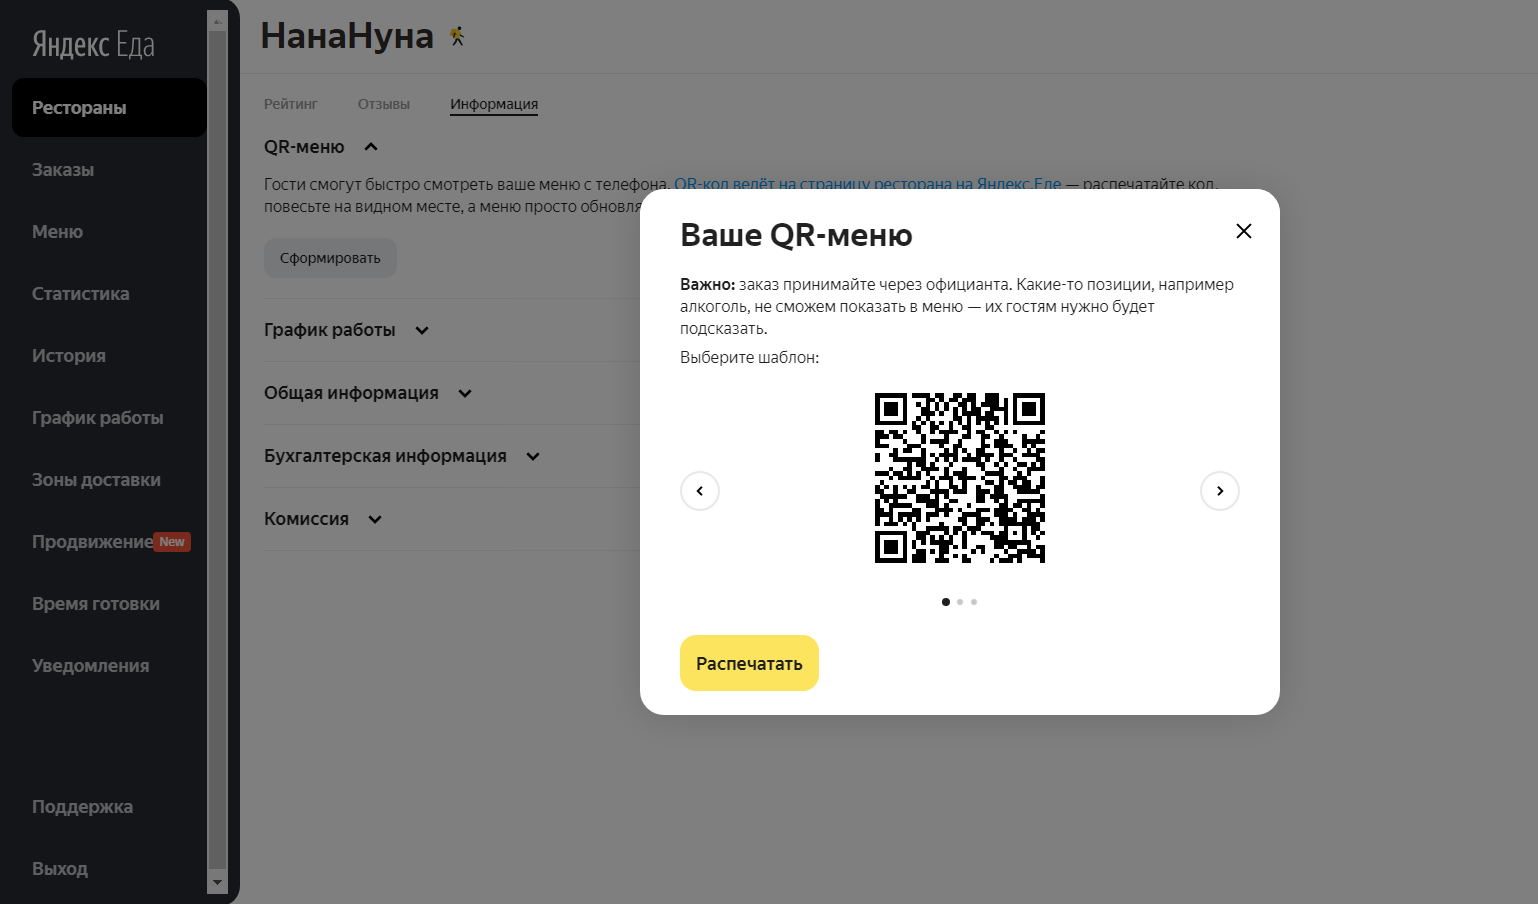Close the Ваше QR-меню dialog

1244,231
